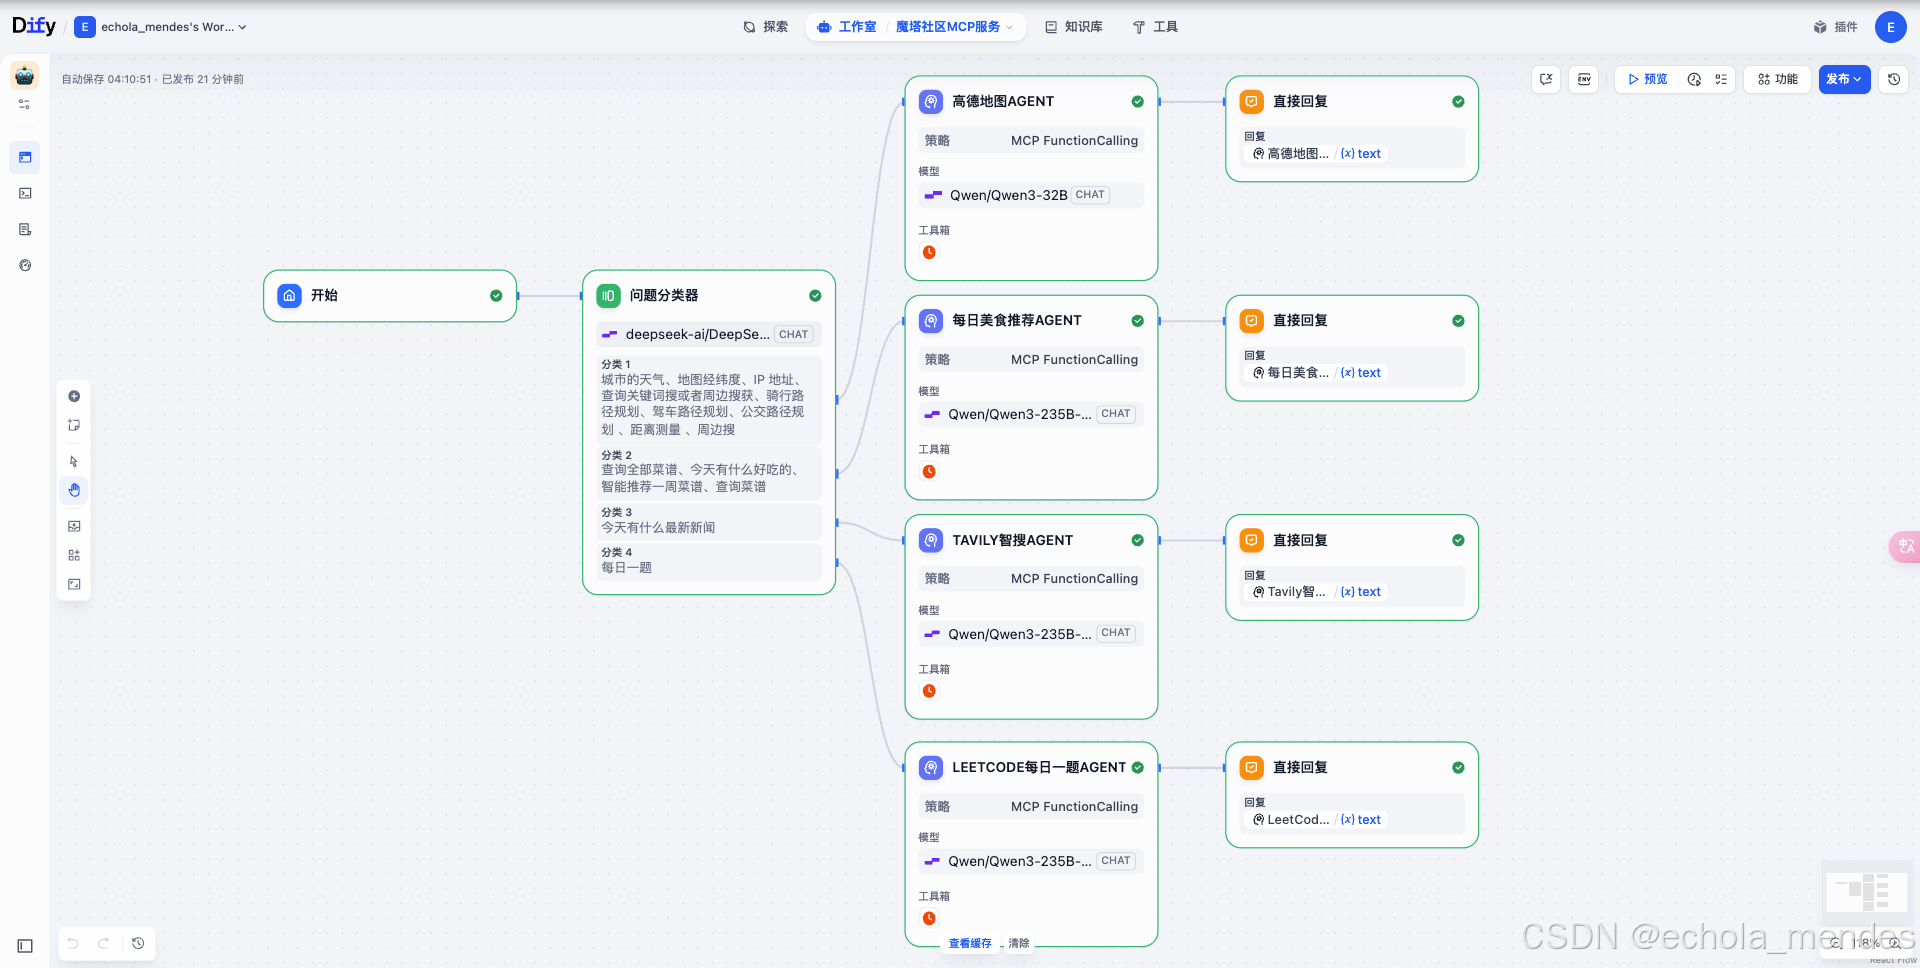
Task: Open change history at bottom toolbar
Action: tap(138, 943)
